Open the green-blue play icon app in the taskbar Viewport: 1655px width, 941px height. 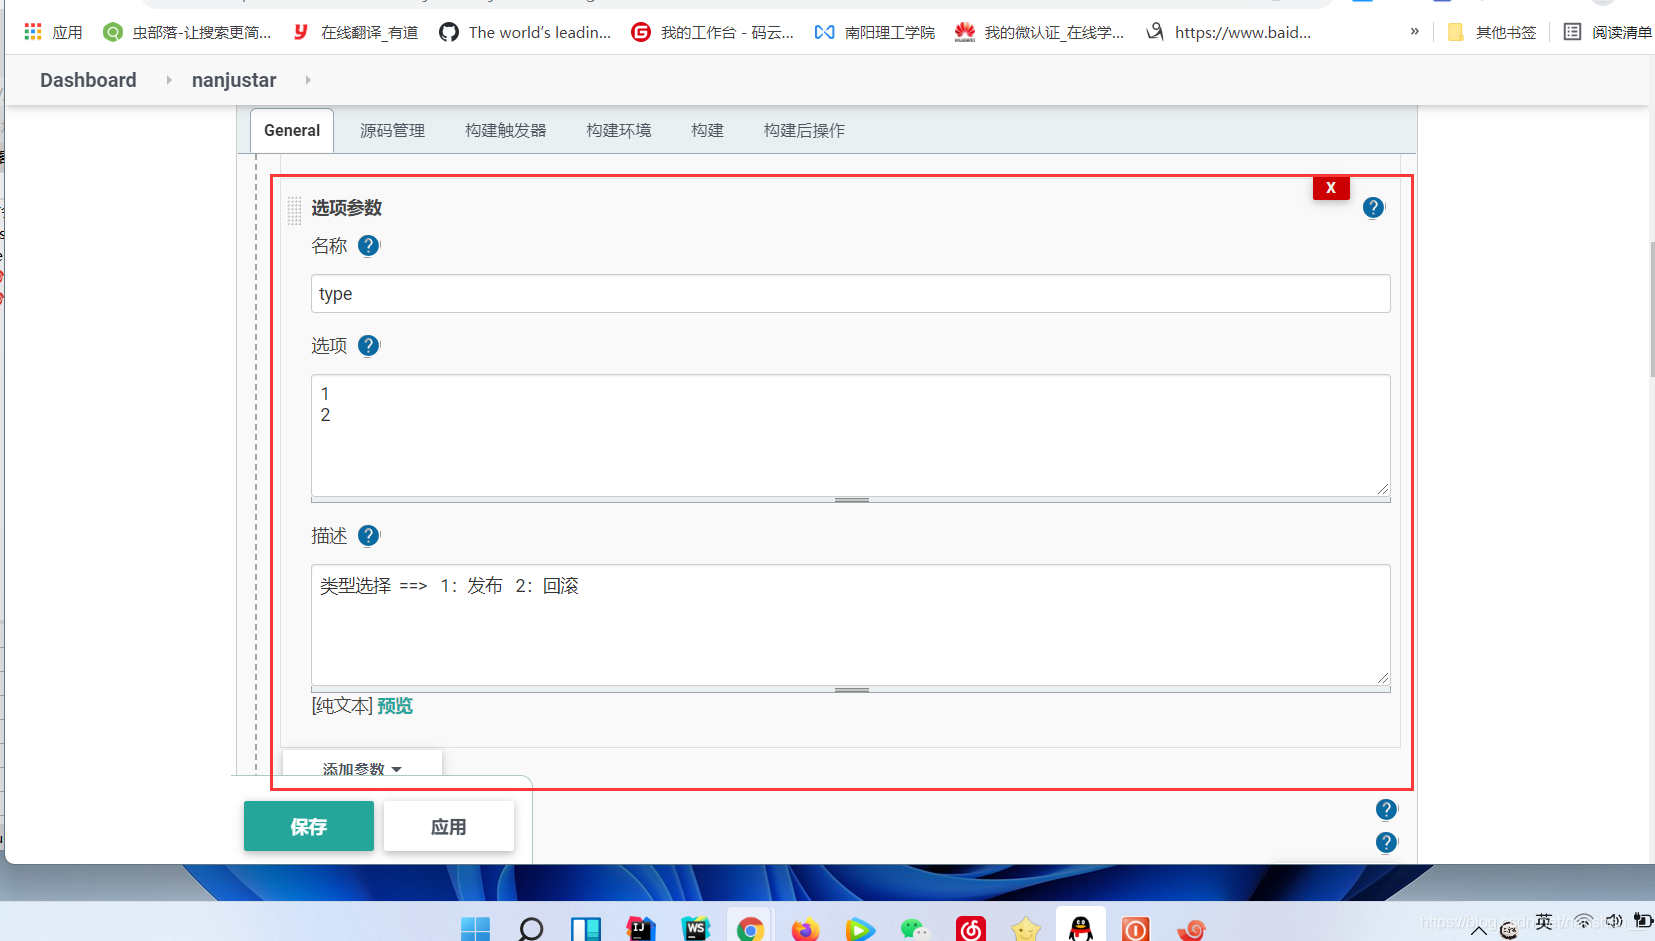[860, 929]
